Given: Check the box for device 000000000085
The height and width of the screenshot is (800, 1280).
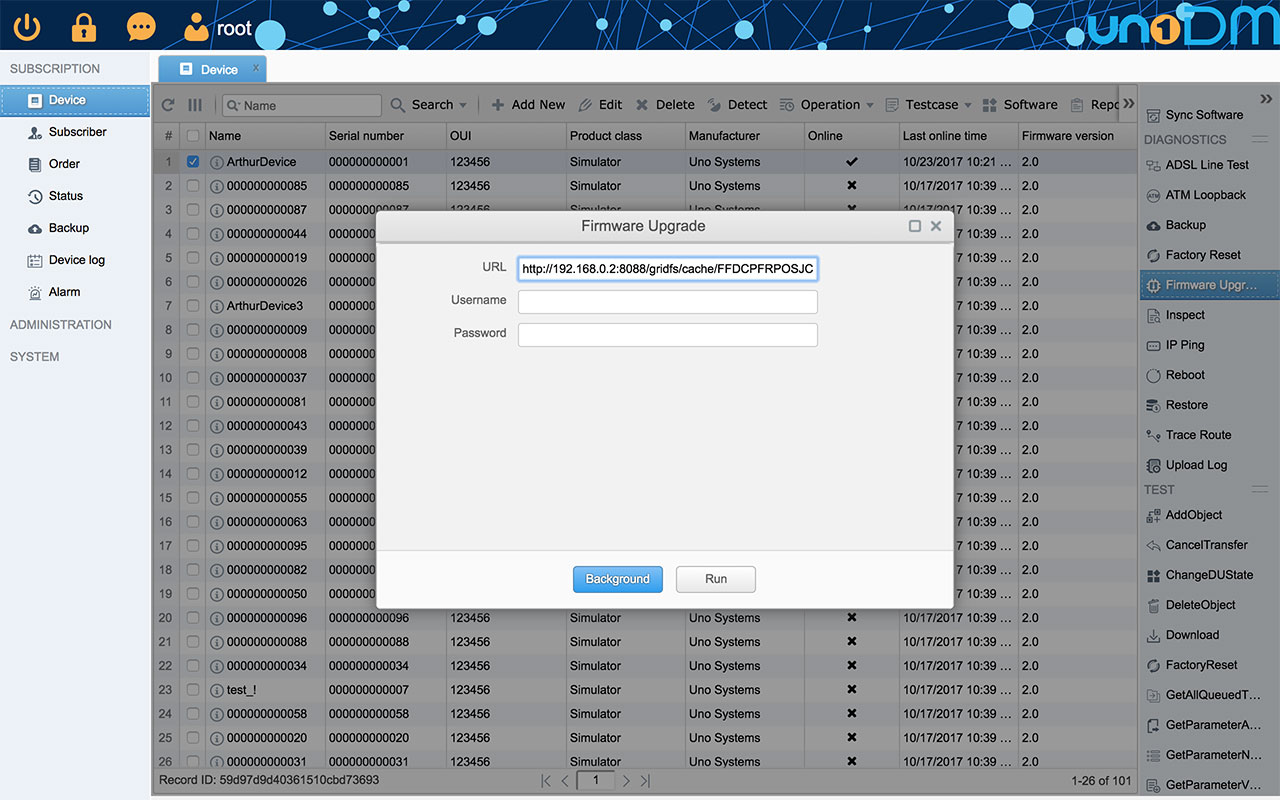Looking at the screenshot, I should pyautogui.click(x=193, y=186).
